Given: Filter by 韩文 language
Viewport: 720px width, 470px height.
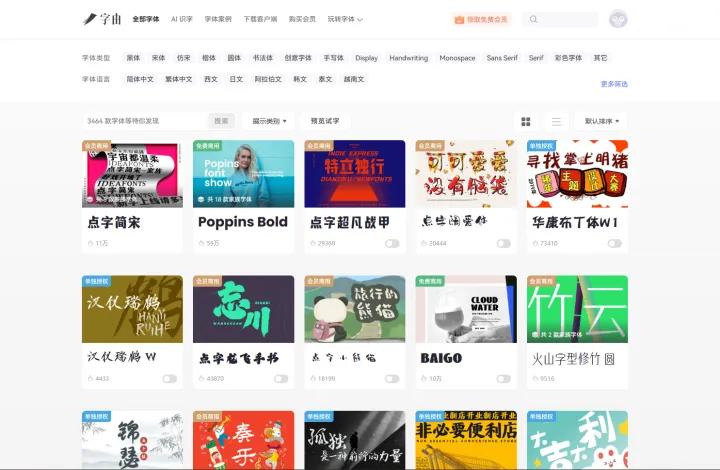Looking at the screenshot, I should click(x=300, y=79).
